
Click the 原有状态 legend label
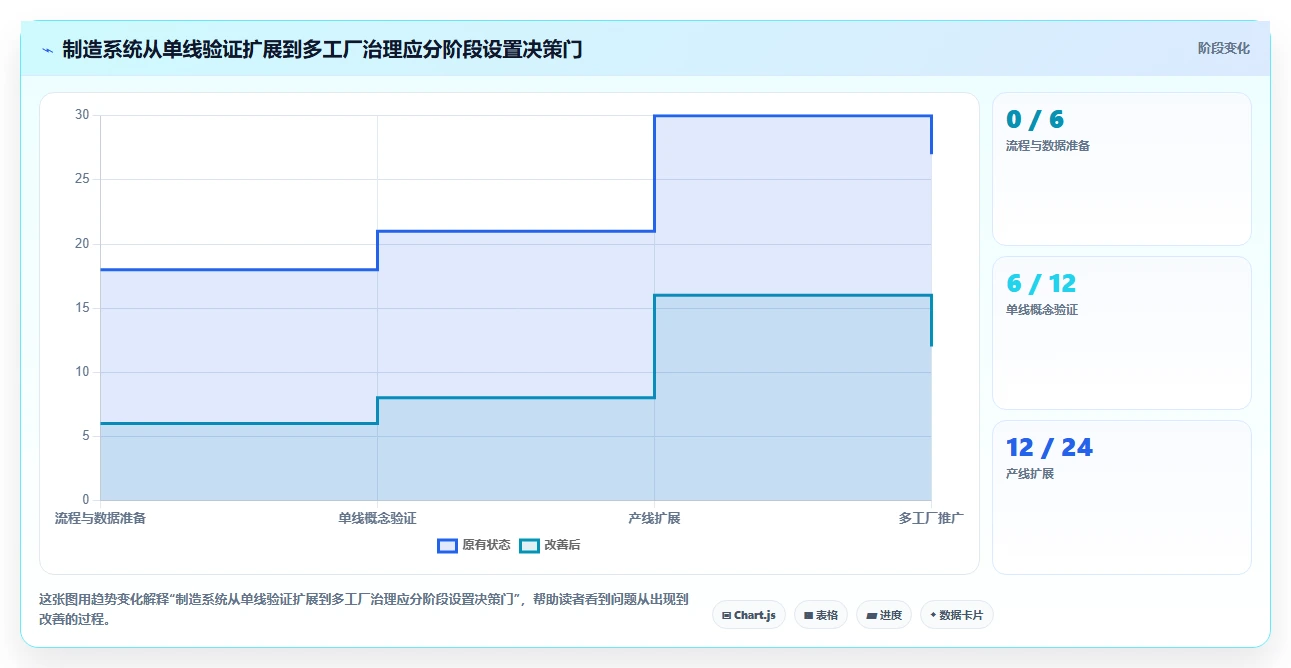(x=486, y=545)
